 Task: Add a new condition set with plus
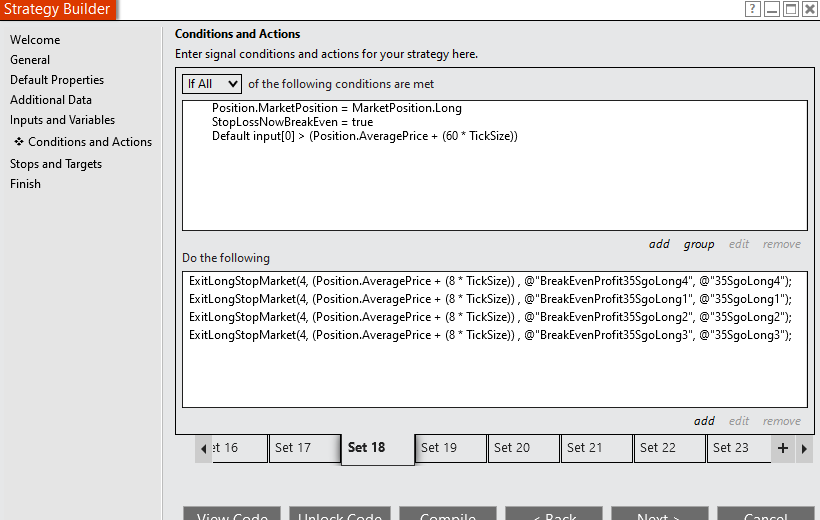tap(782, 448)
